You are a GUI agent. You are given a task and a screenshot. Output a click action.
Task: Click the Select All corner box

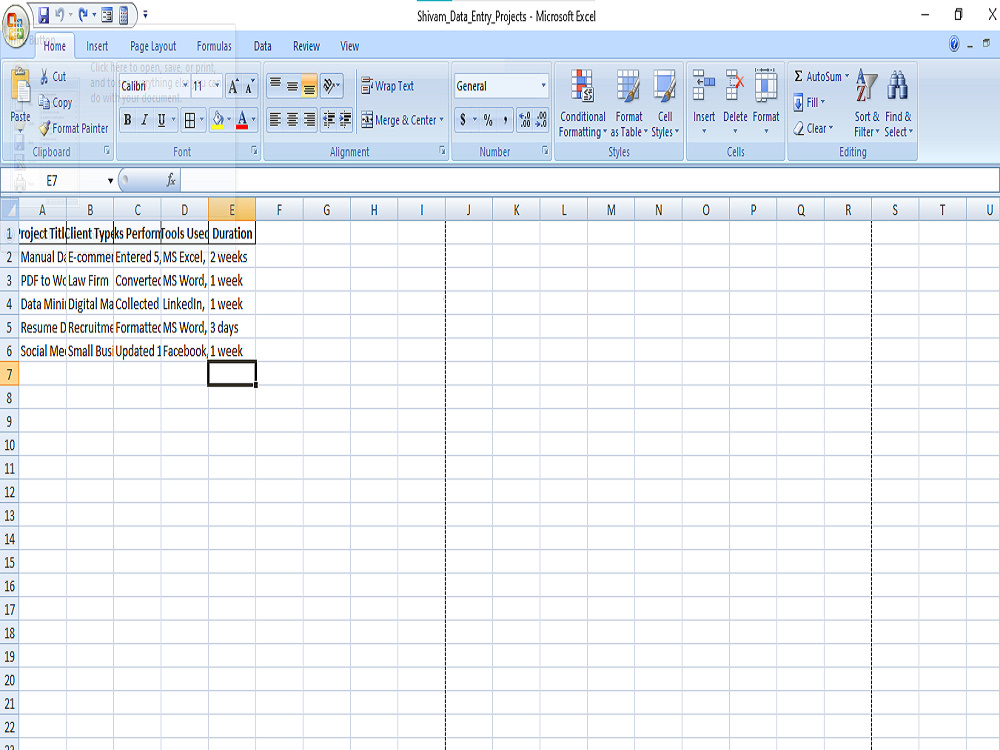click(x=9, y=209)
